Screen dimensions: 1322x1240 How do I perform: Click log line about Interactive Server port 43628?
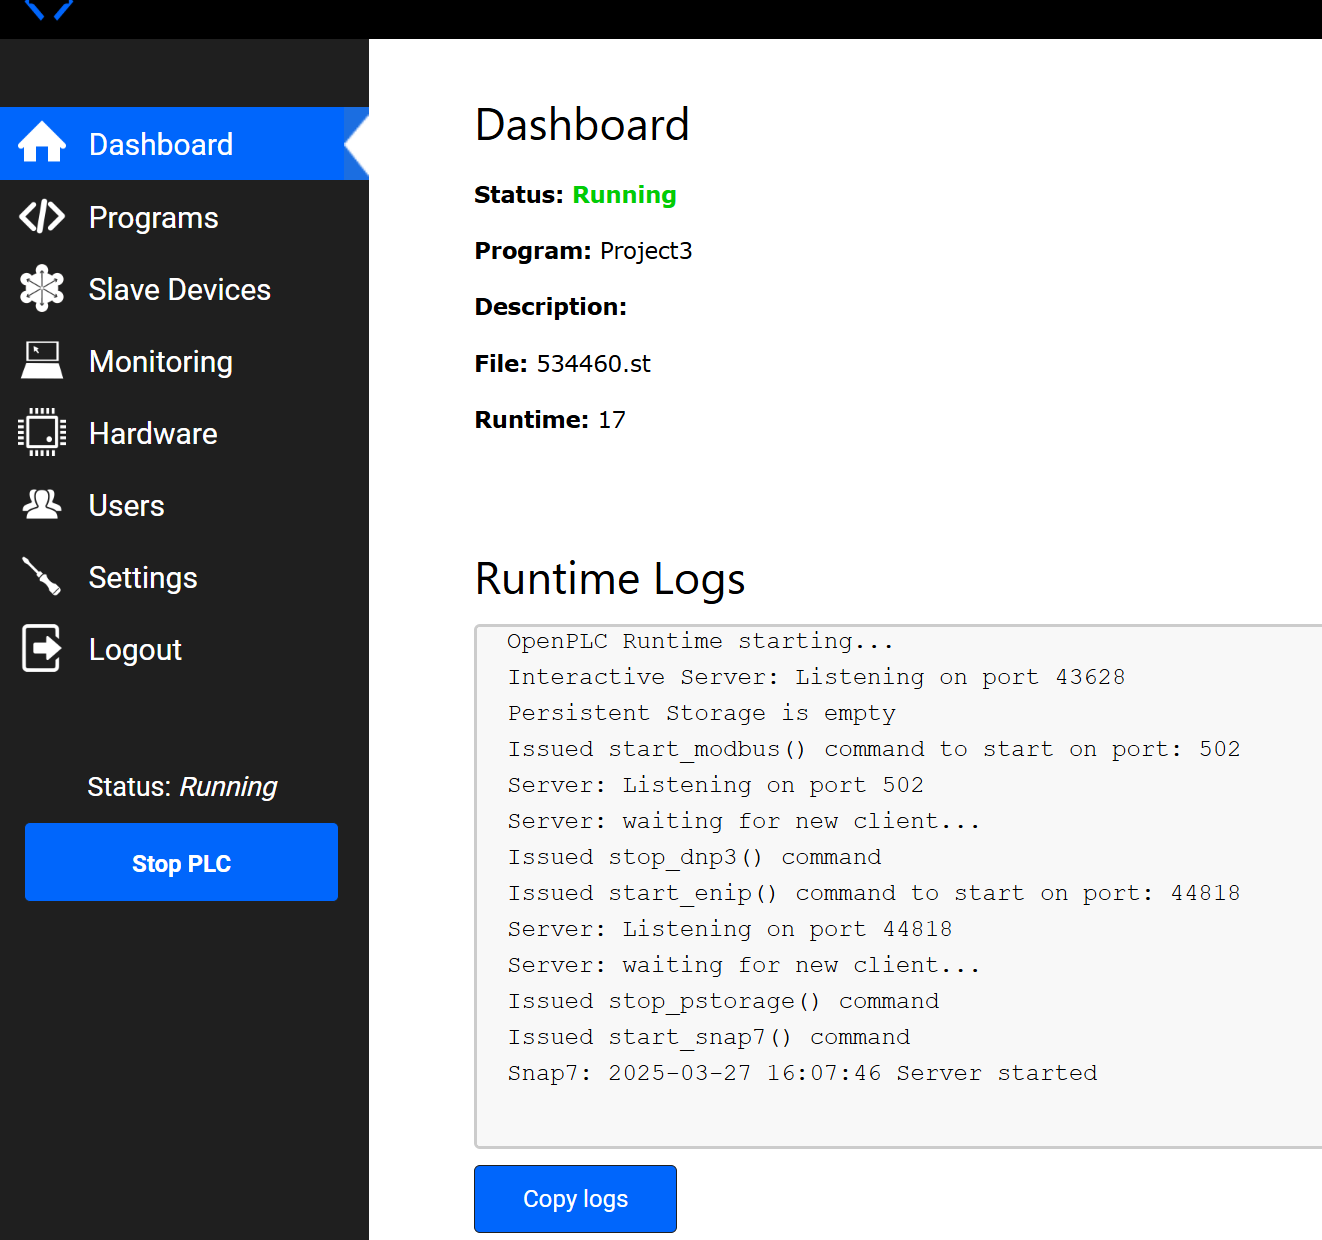coord(816,677)
